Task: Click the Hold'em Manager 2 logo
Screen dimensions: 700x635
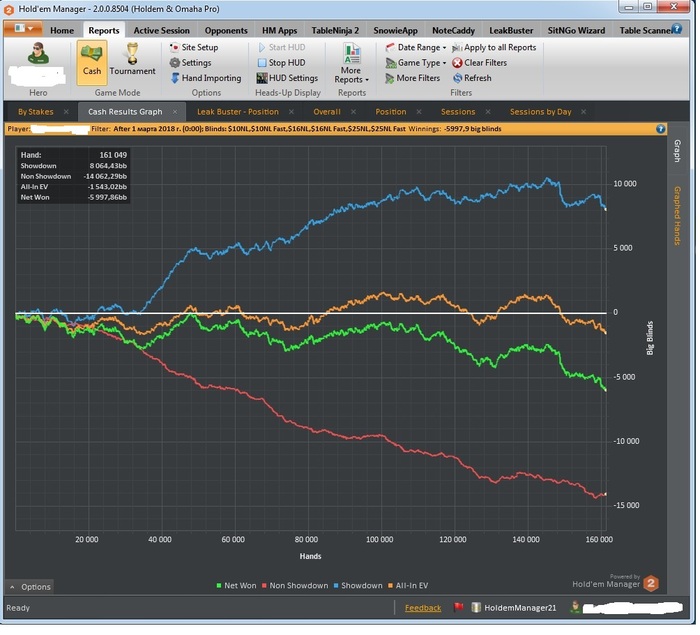Action: click(x=651, y=583)
